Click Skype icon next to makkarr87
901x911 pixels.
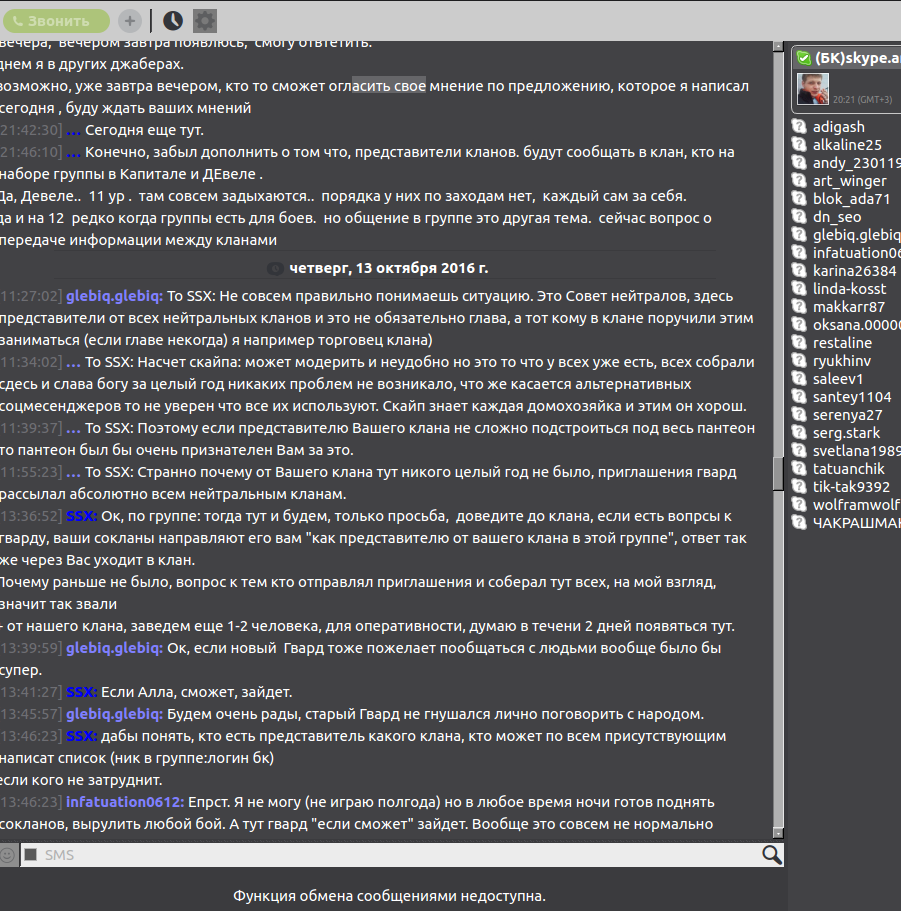799,306
